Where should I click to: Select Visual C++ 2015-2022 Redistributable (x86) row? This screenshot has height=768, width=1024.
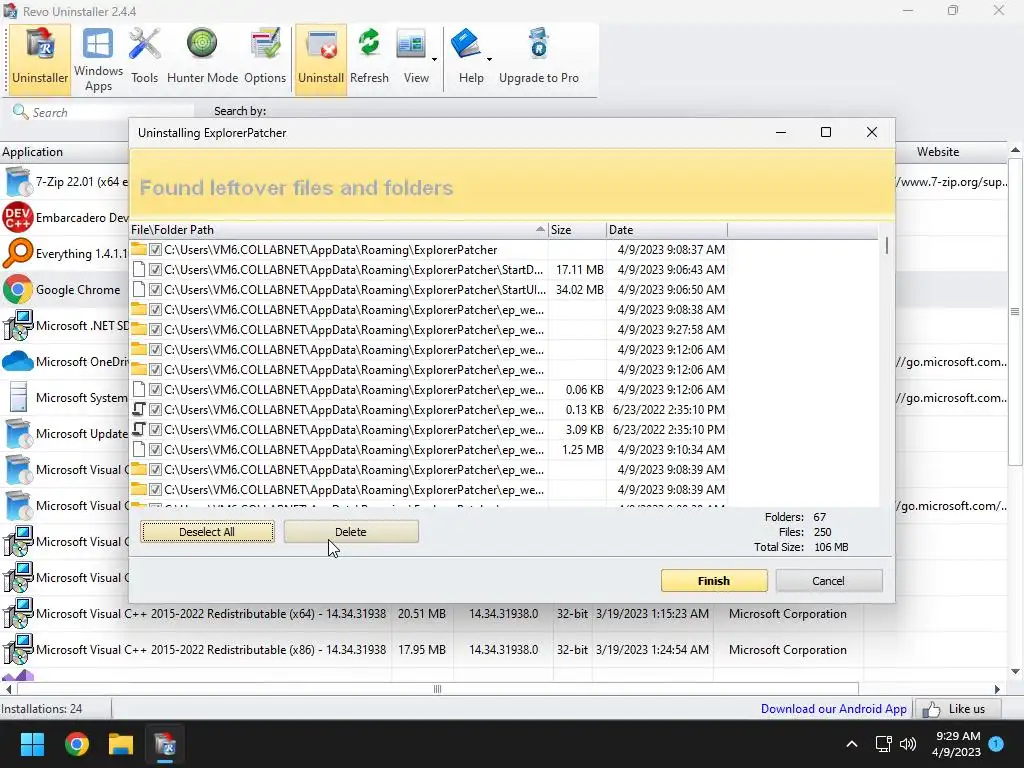[x=504, y=650]
